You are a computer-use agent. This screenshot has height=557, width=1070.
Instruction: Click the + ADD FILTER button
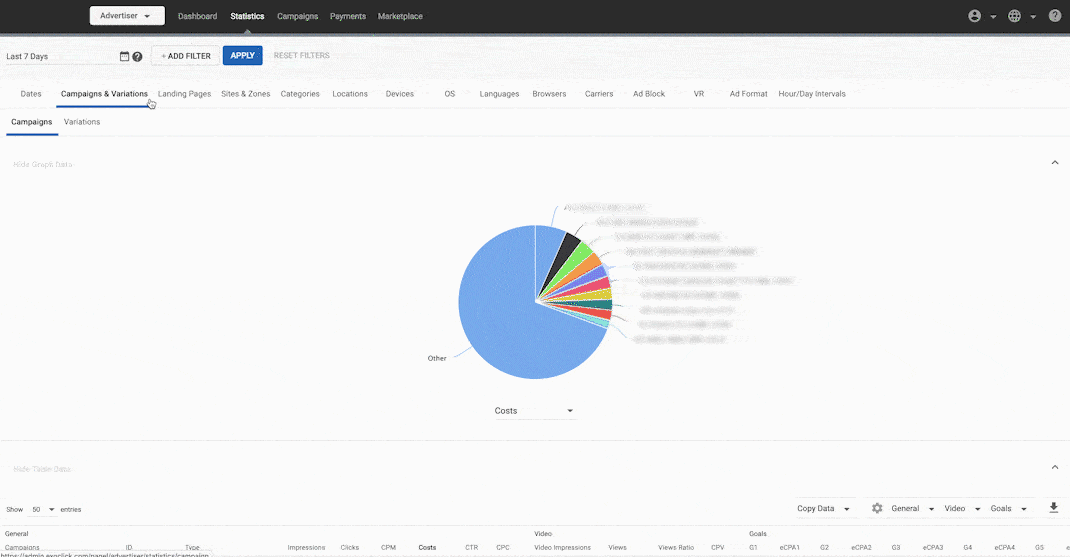[x=186, y=56]
